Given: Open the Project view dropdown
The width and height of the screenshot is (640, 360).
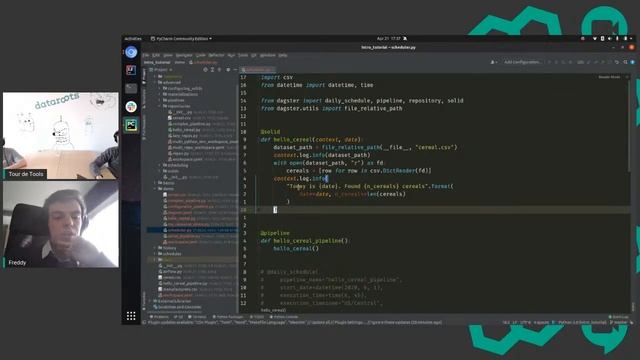Looking at the screenshot, I should [x=161, y=70].
